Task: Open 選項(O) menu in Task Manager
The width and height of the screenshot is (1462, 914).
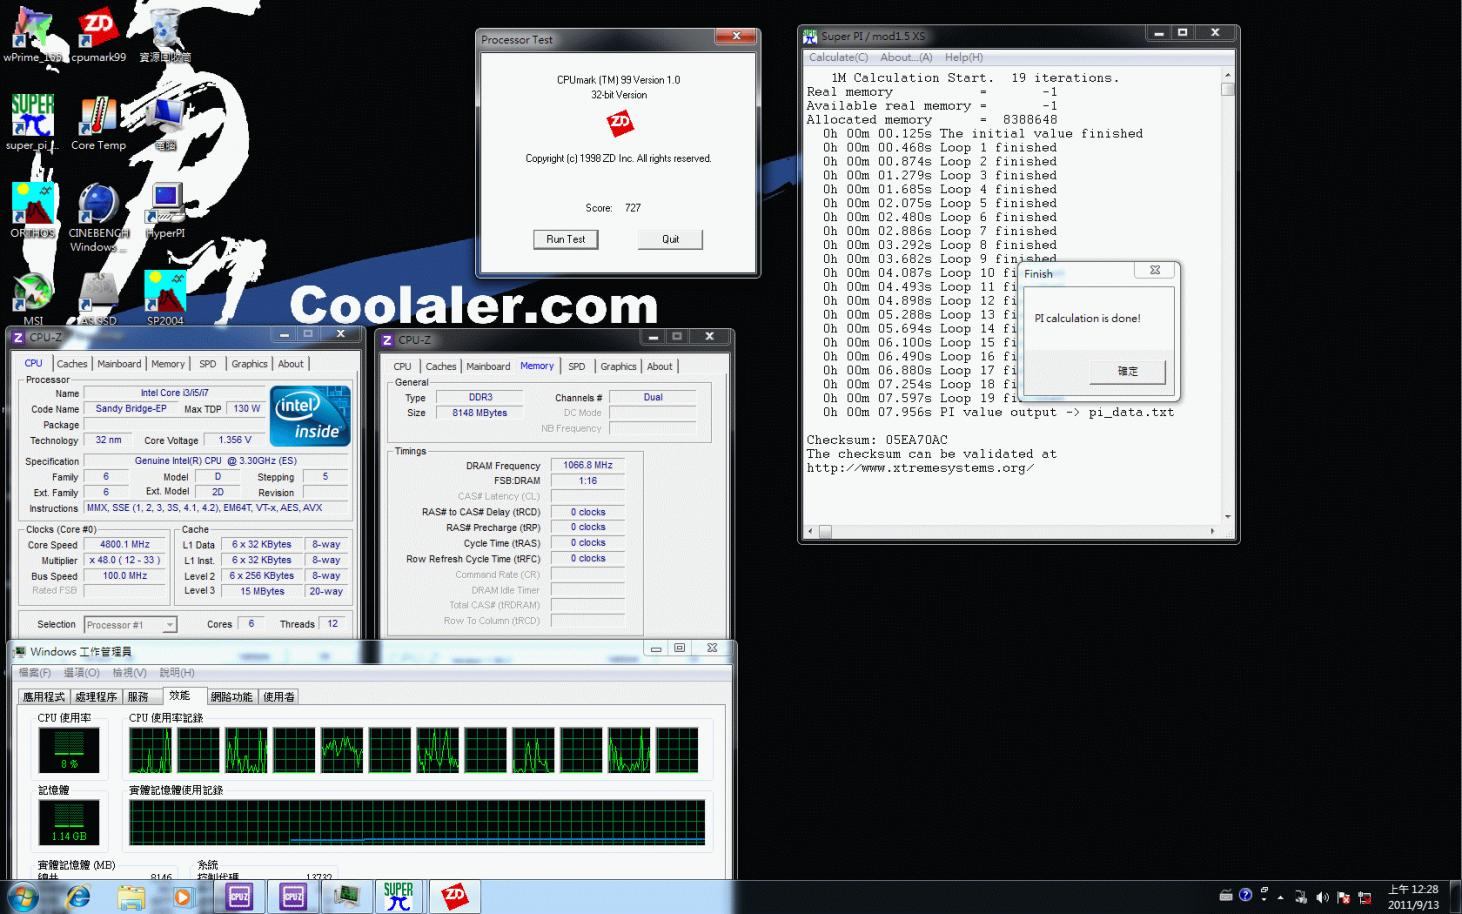Action: (x=81, y=673)
